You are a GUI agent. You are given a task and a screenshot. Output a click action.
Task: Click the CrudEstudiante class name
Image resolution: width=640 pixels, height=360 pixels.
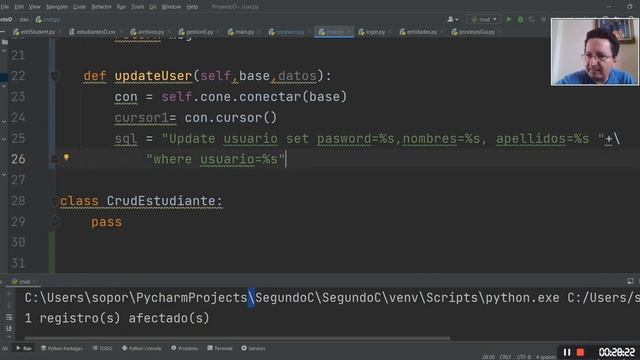161,201
